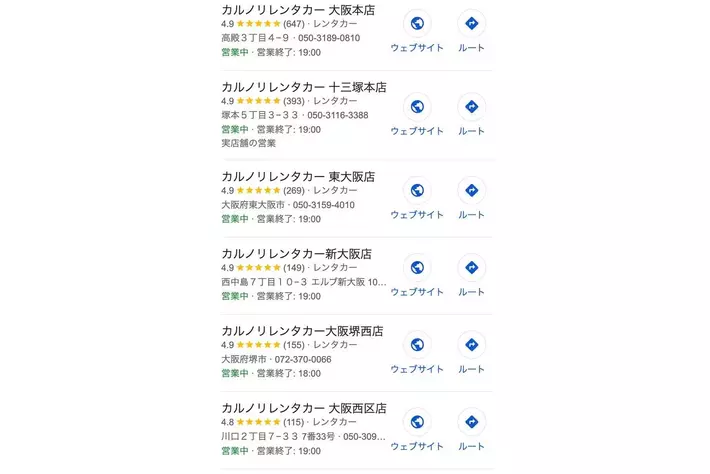Open カルノリレンタカー 大阪本店 listing title
710x474 pixels.
[x=297, y=9]
